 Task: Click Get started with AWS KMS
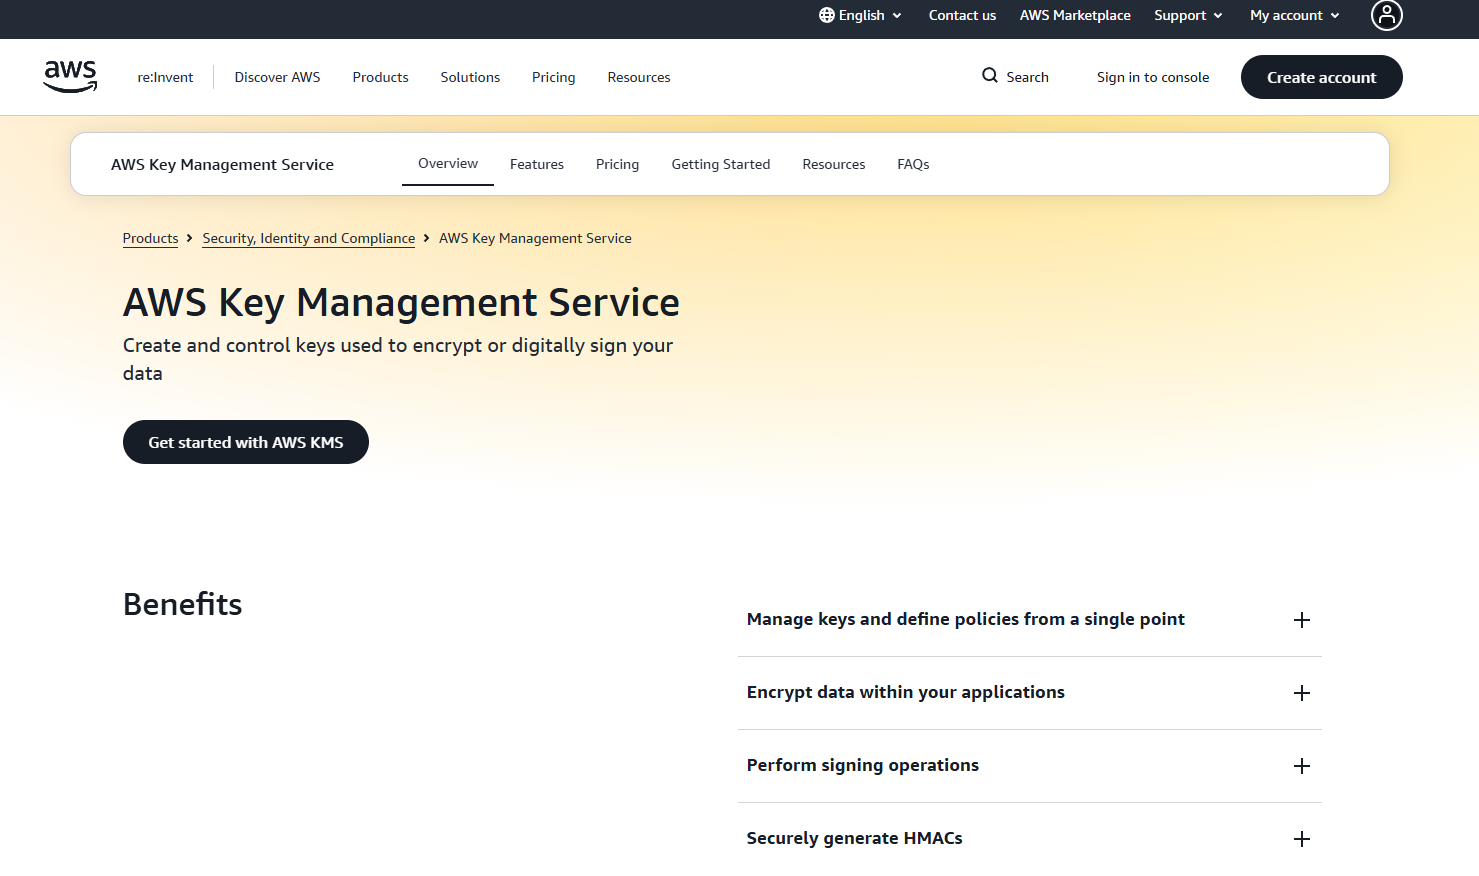coord(246,442)
